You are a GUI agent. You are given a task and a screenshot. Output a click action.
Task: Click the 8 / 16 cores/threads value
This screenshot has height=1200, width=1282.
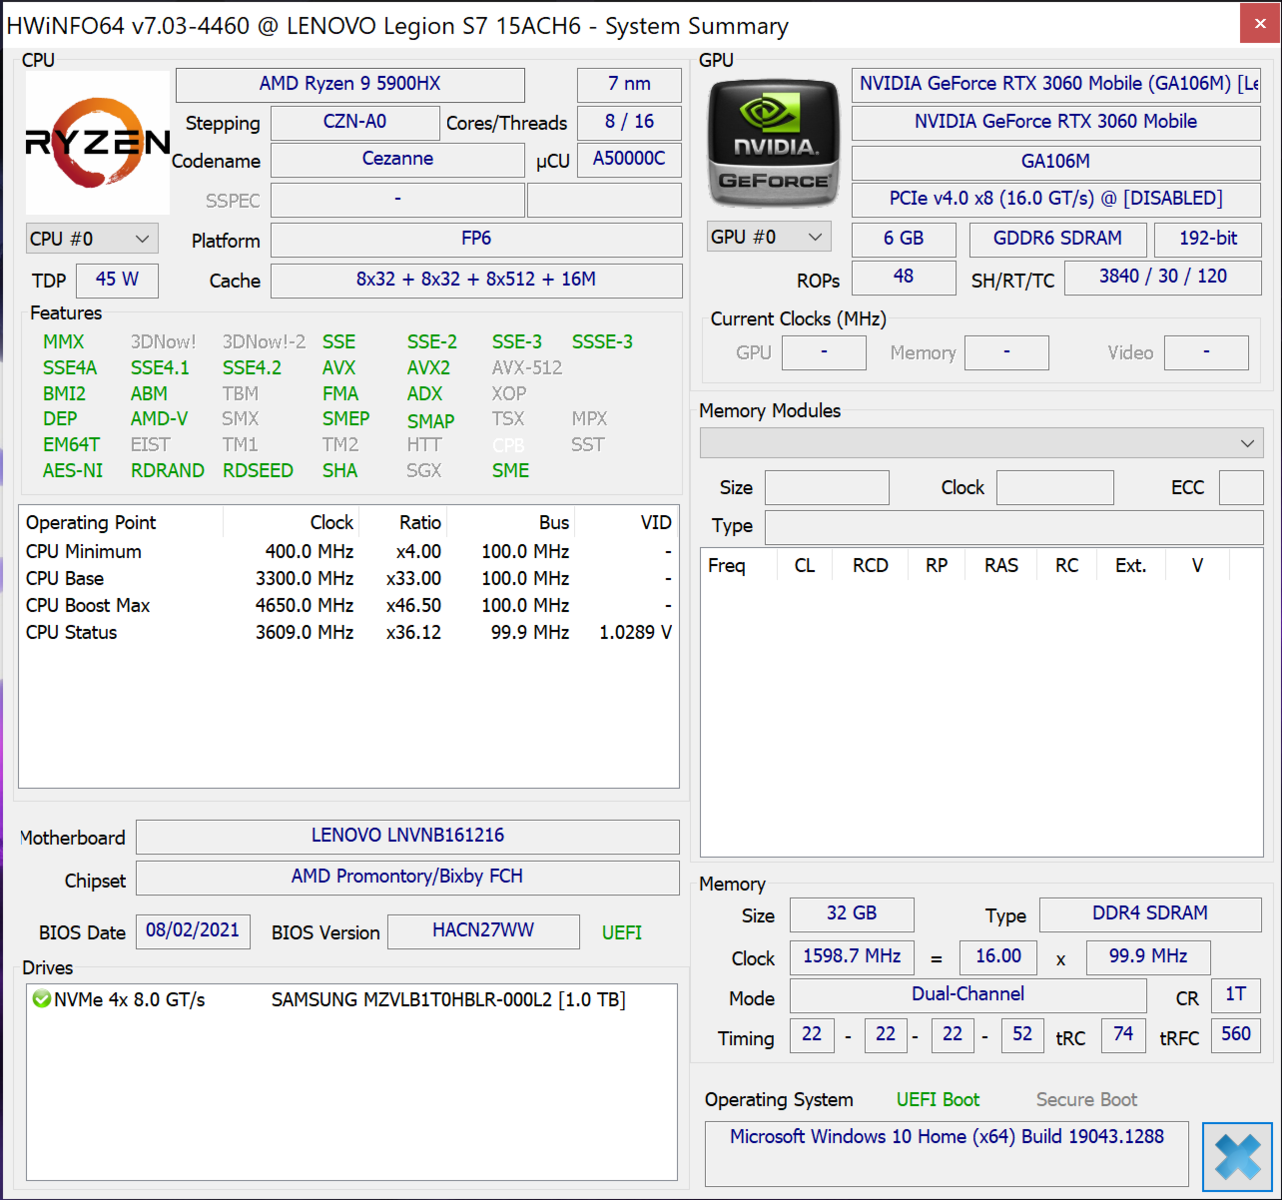pos(629,122)
